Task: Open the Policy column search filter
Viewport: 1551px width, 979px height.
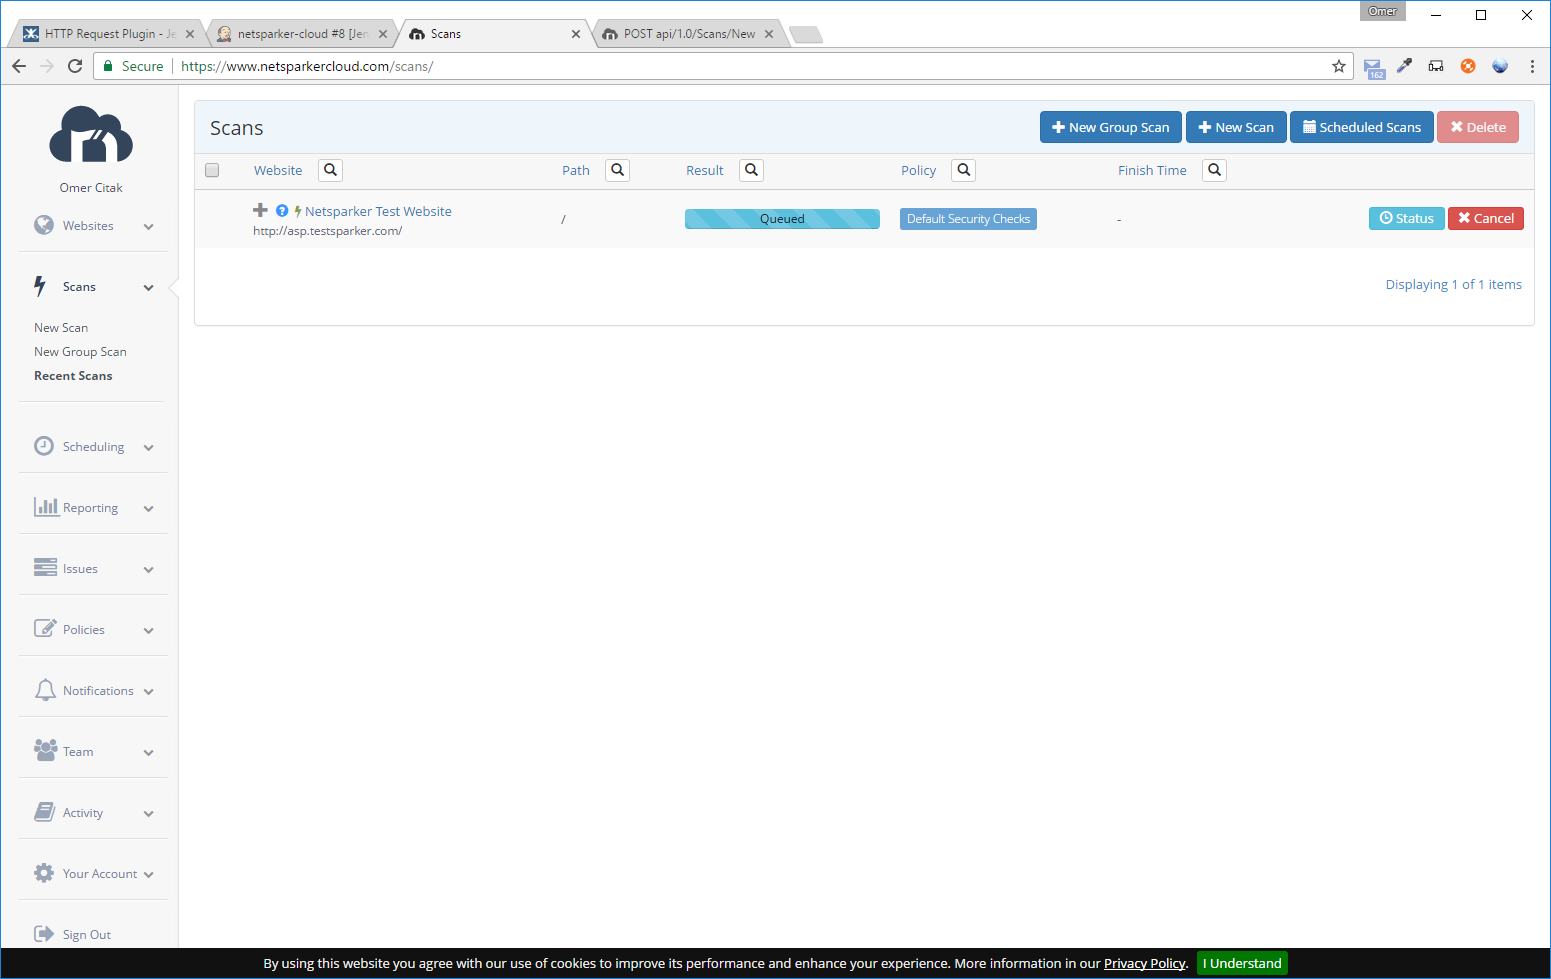Action: (x=963, y=170)
